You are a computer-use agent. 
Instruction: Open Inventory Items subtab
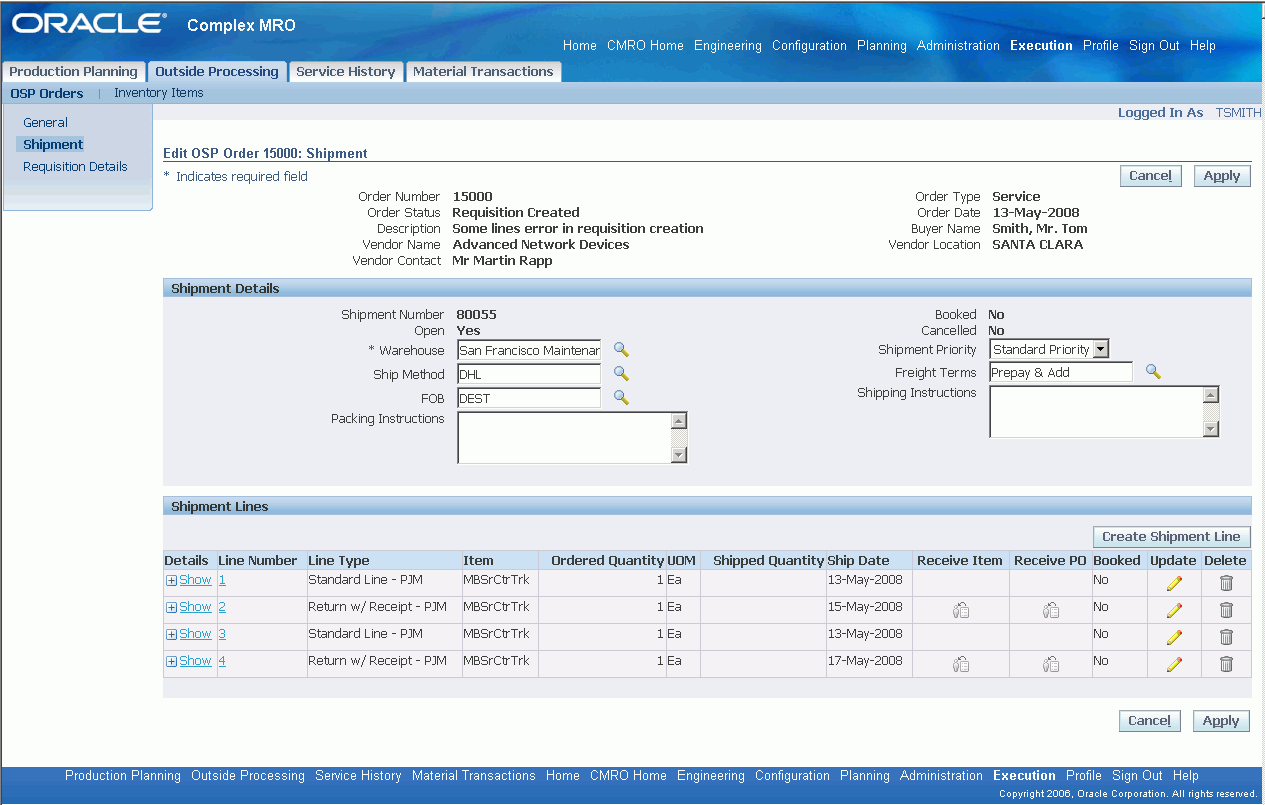[159, 93]
